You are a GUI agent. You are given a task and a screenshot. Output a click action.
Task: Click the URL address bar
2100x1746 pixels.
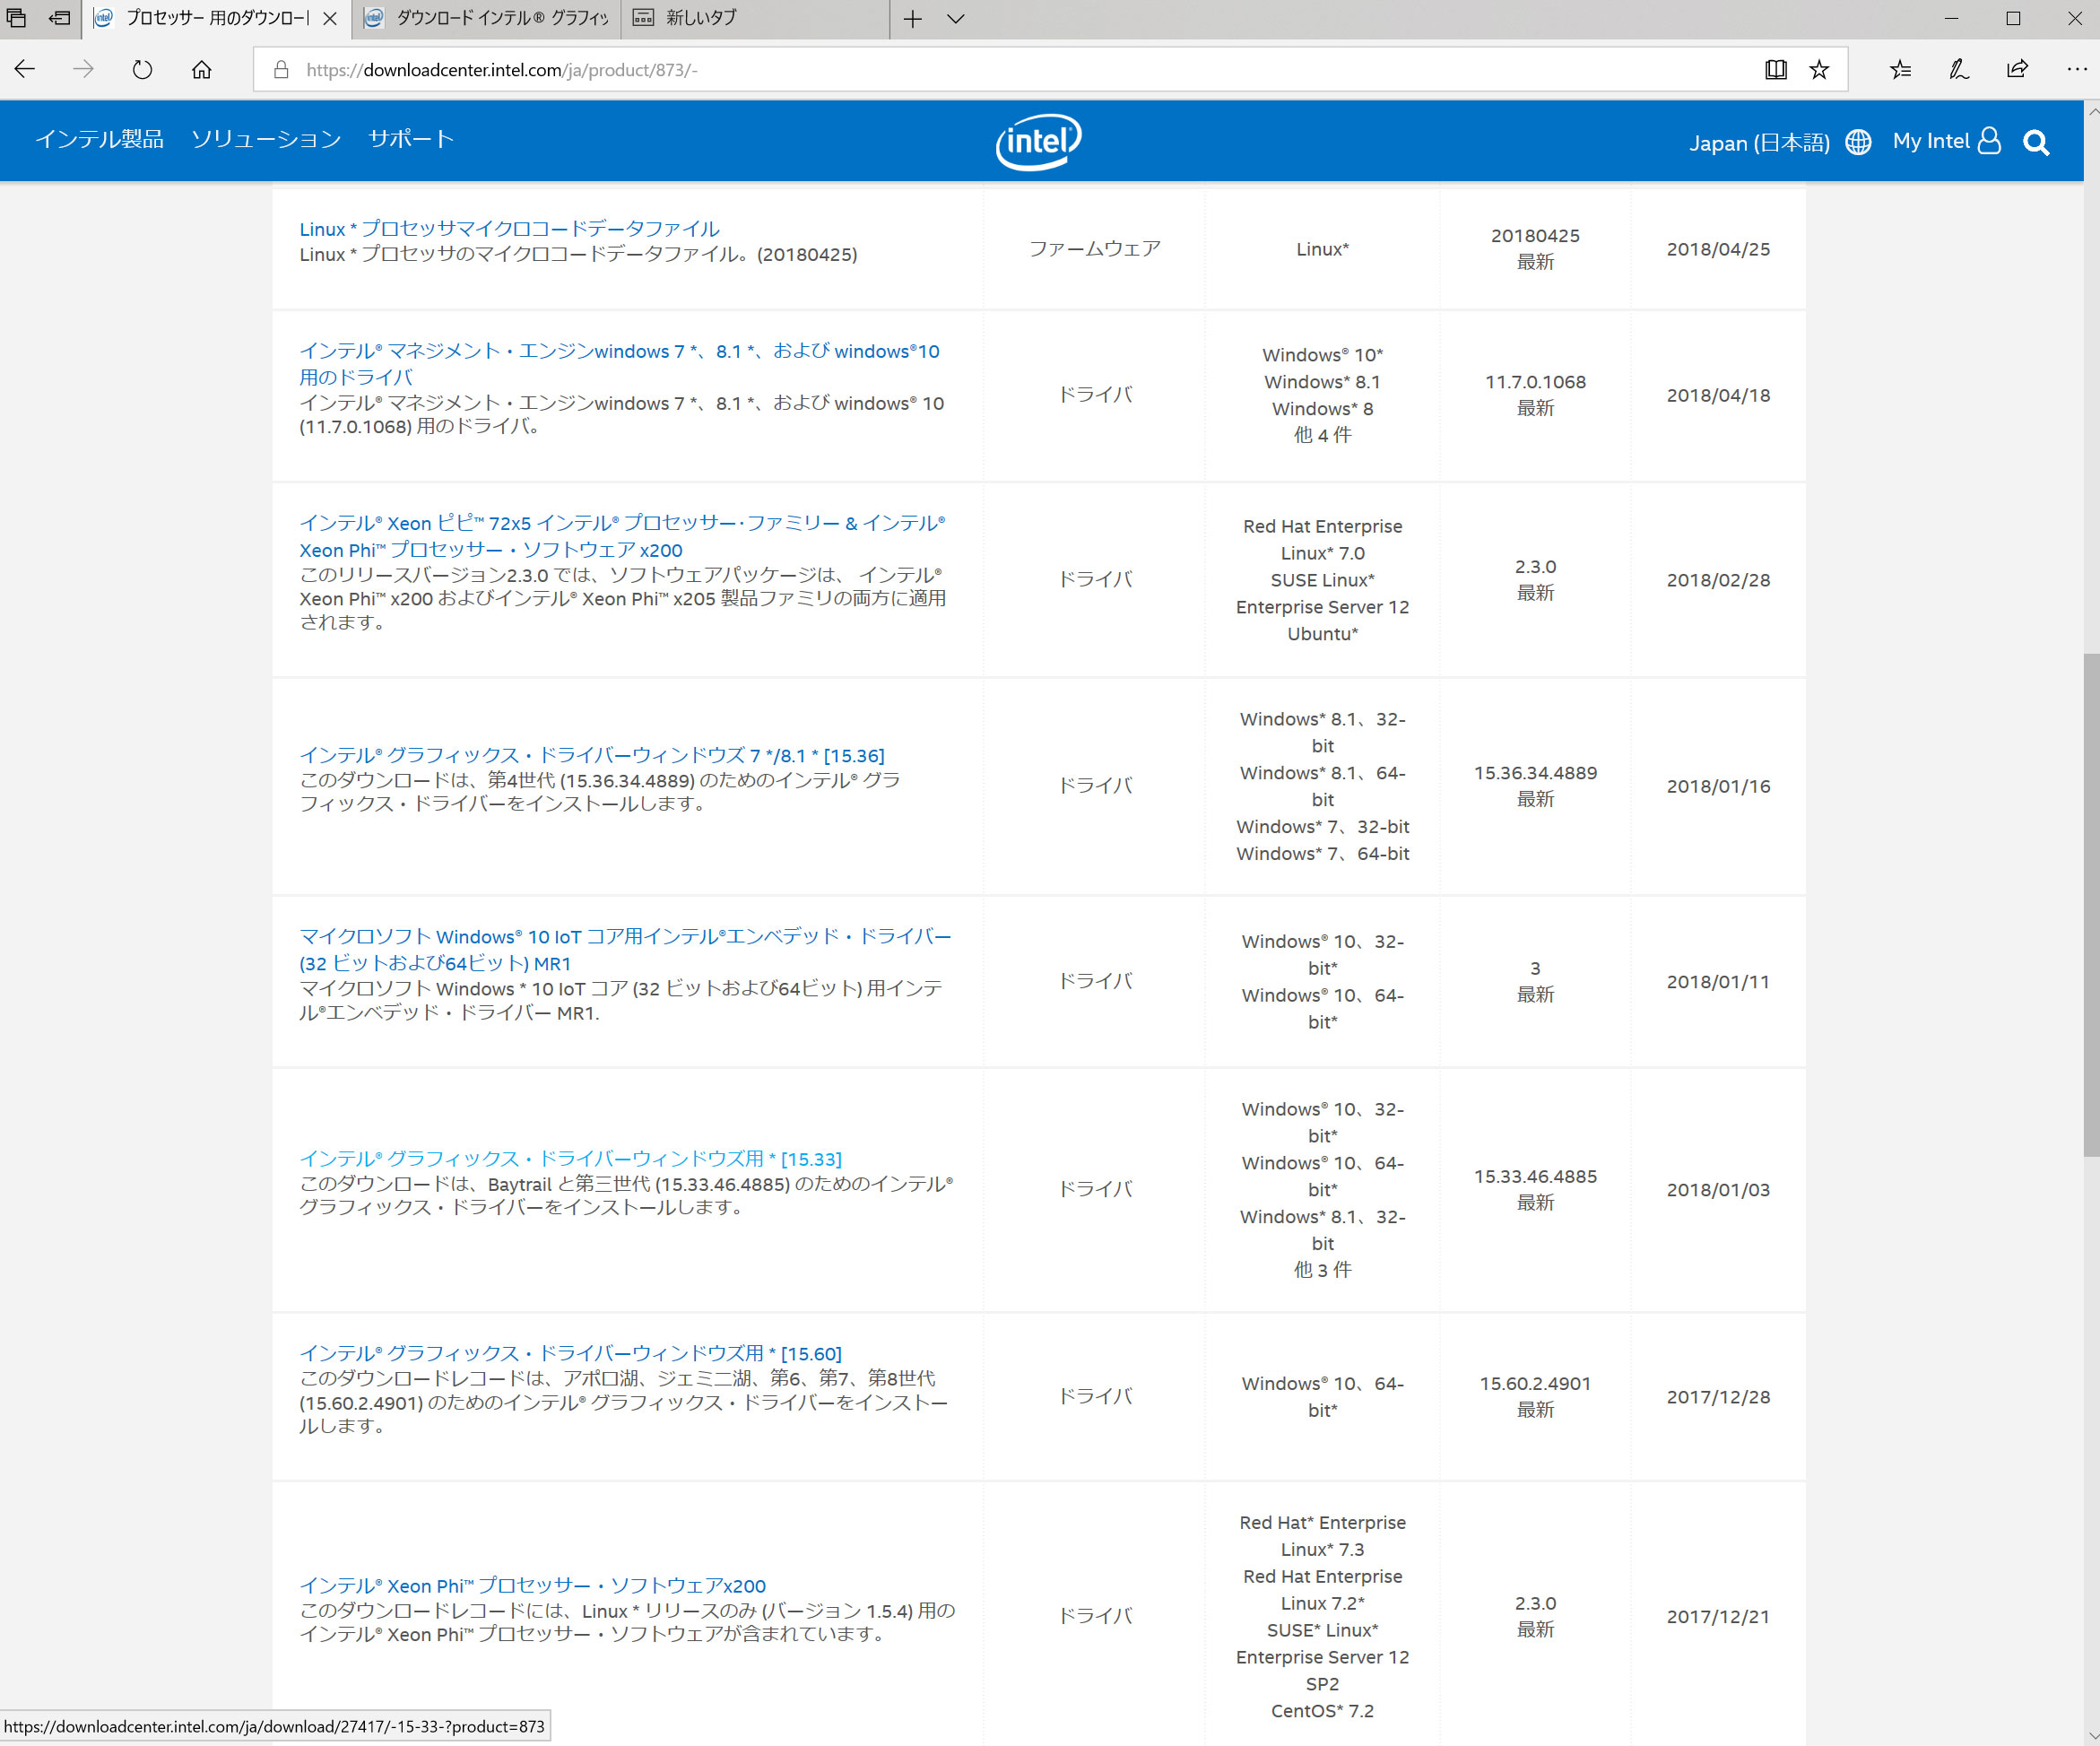pos(1000,69)
